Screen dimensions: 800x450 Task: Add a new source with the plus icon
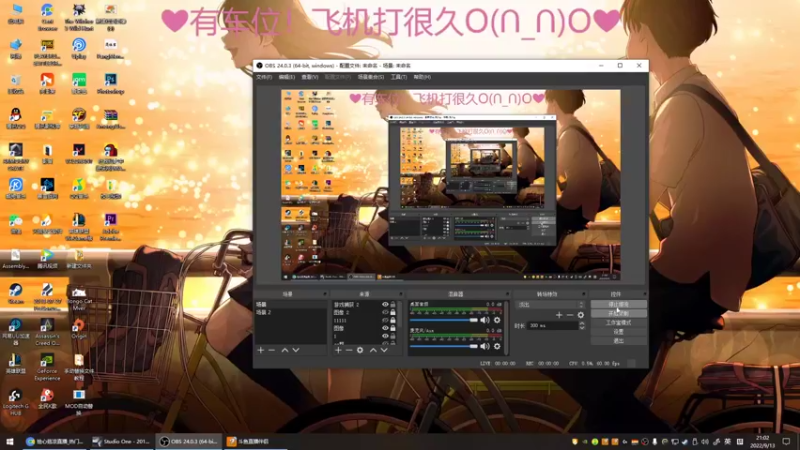coord(338,350)
